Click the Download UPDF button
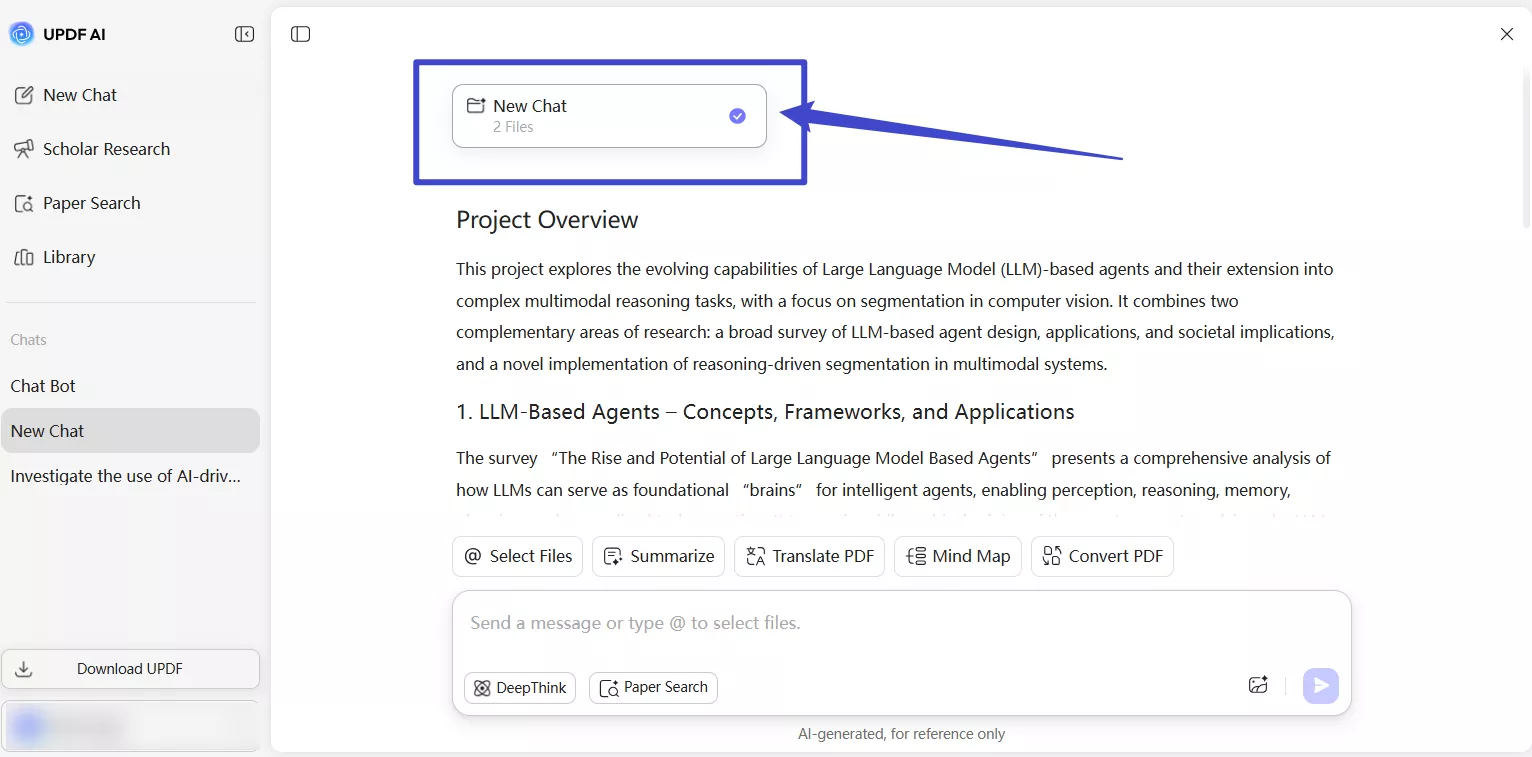 click(x=130, y=668)
